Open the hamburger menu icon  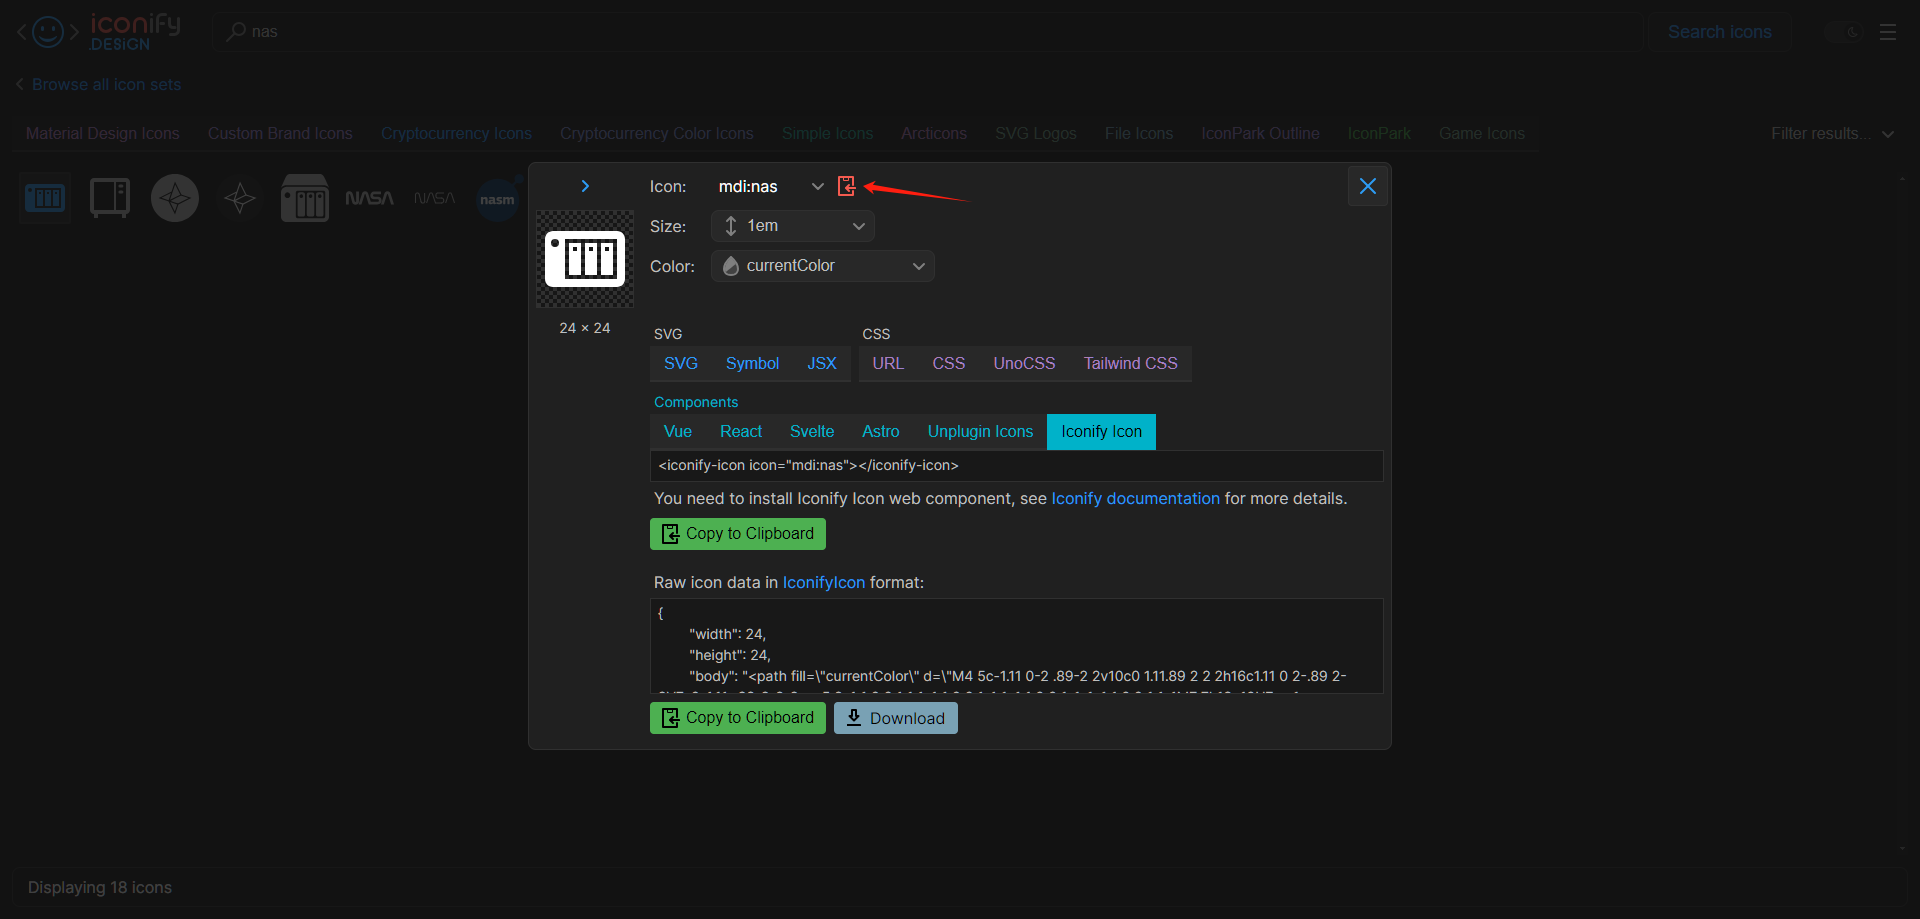(x=1888, y=32)
